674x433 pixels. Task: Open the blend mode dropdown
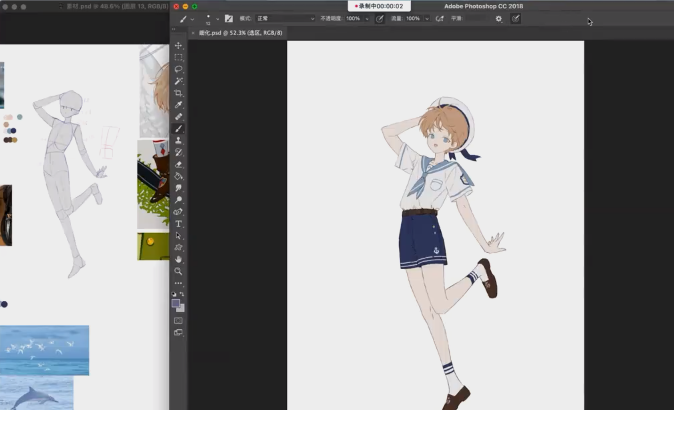tap(285, 18)
